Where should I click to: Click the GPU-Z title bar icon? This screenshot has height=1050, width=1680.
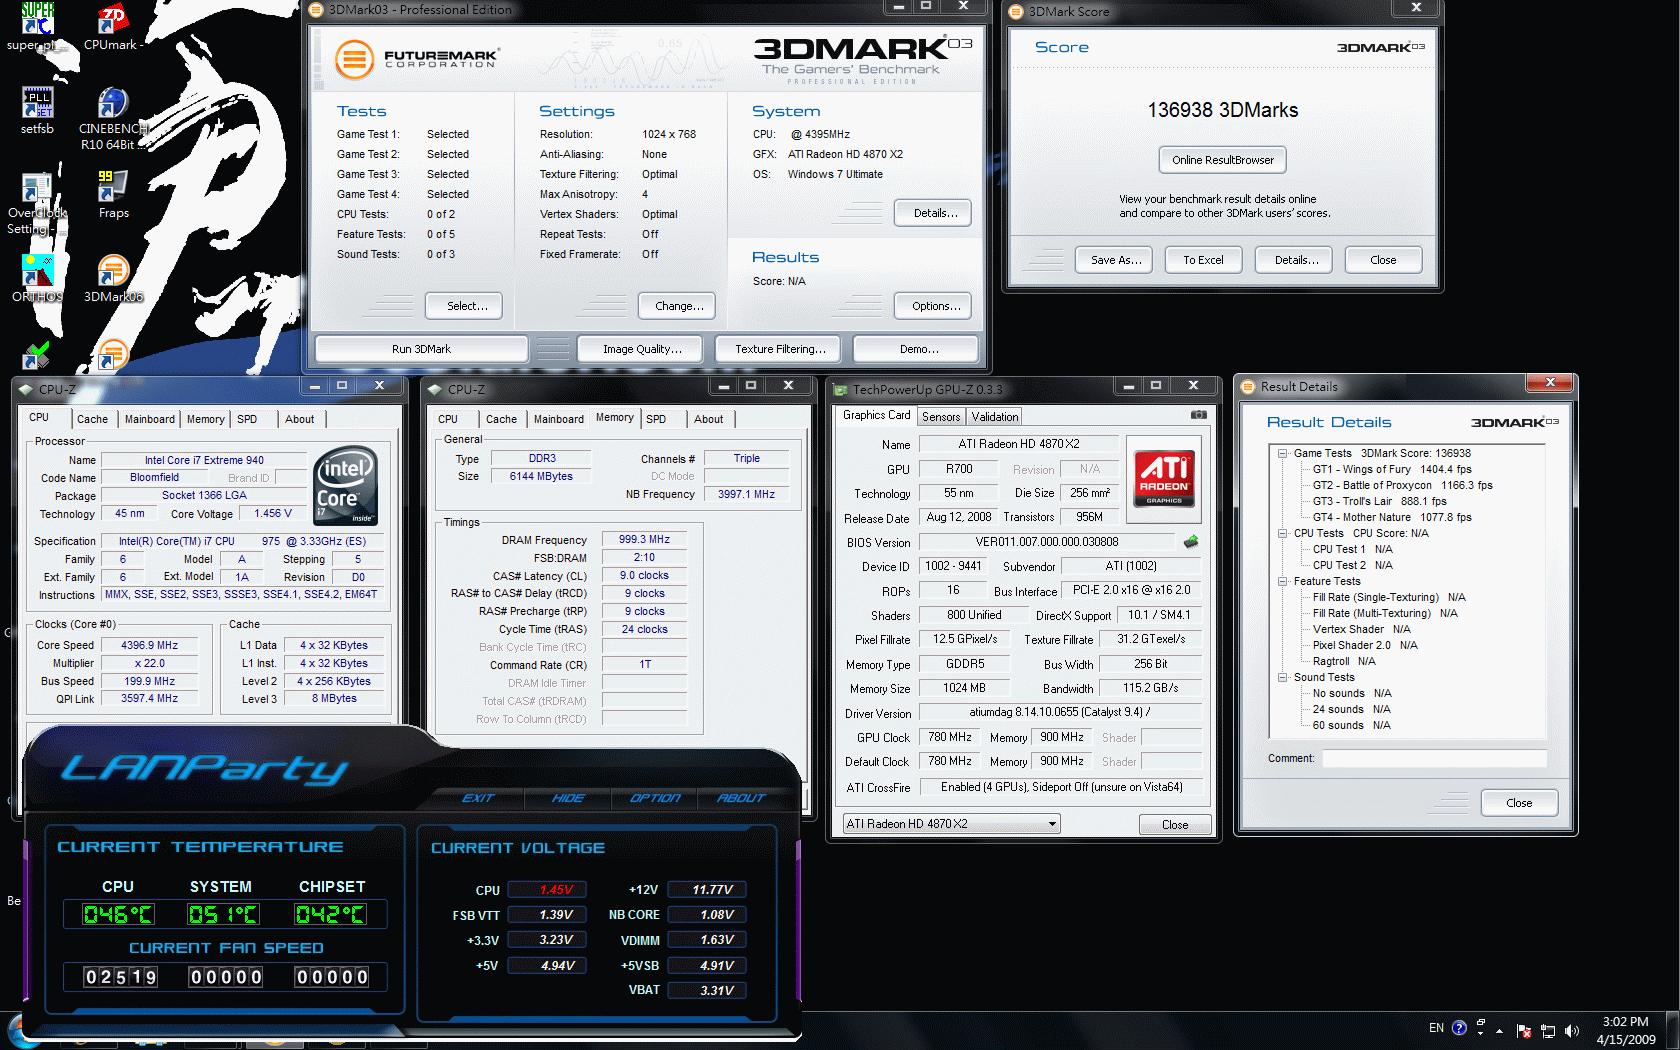[841, 390]
